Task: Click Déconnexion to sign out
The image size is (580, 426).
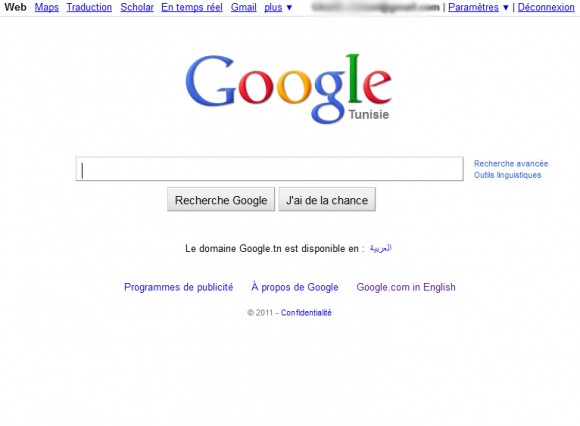Action: [546, 7]
